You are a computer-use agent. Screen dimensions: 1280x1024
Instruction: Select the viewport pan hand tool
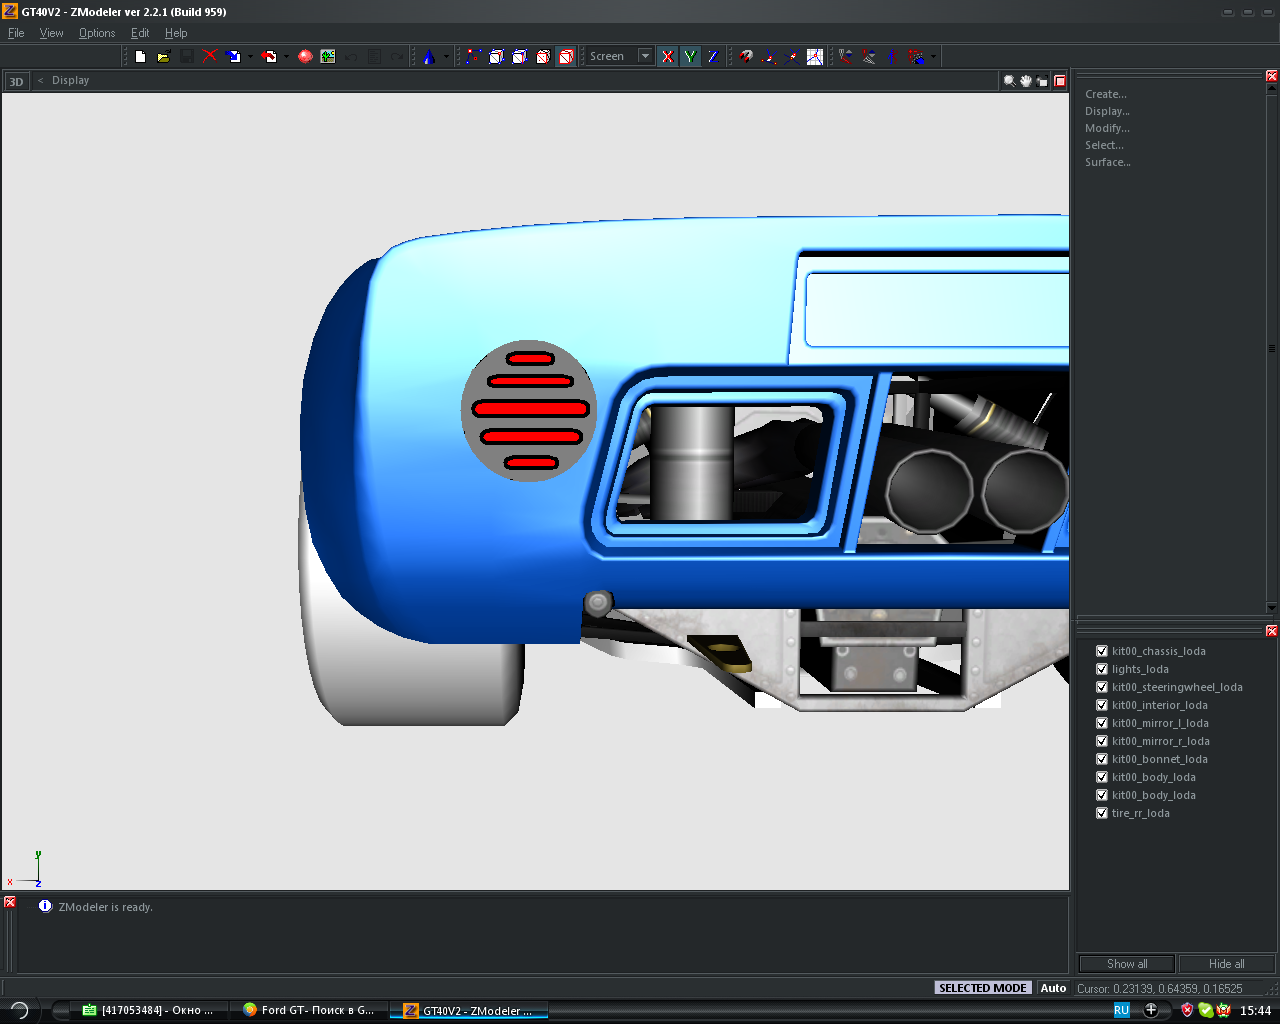pyautogui.click(x=1025, y=81)
